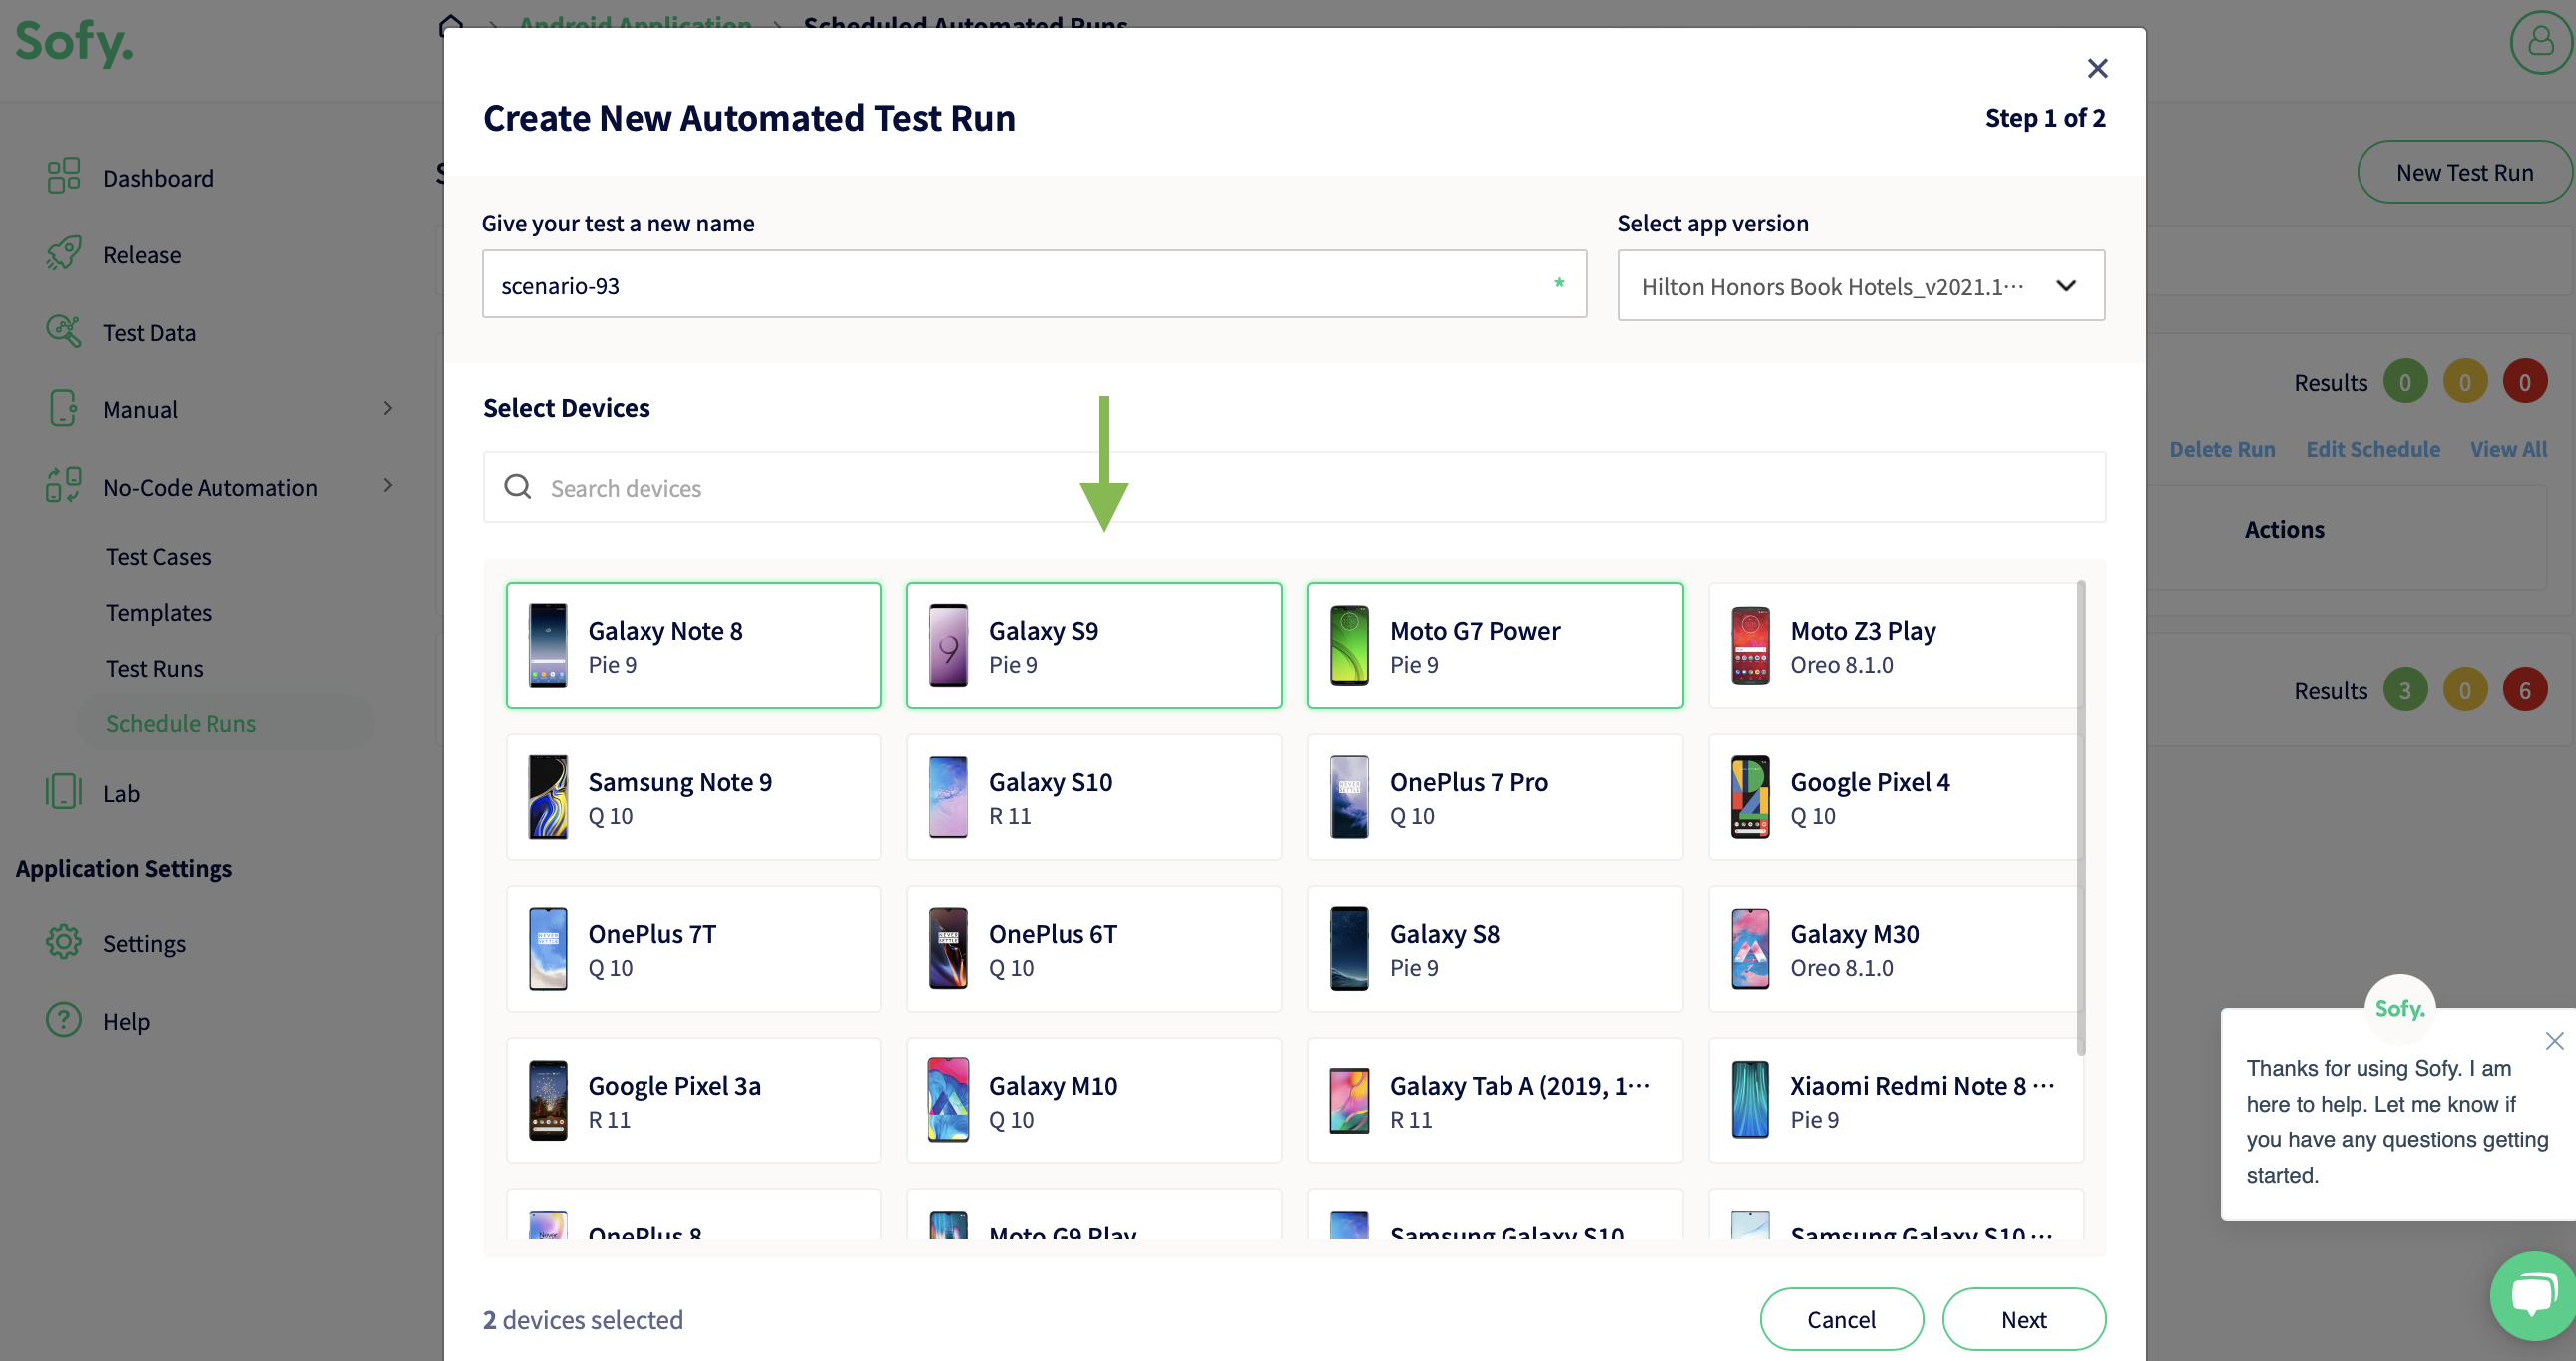
Task: Select the OnePlus 7T device card
Action: 693,949
